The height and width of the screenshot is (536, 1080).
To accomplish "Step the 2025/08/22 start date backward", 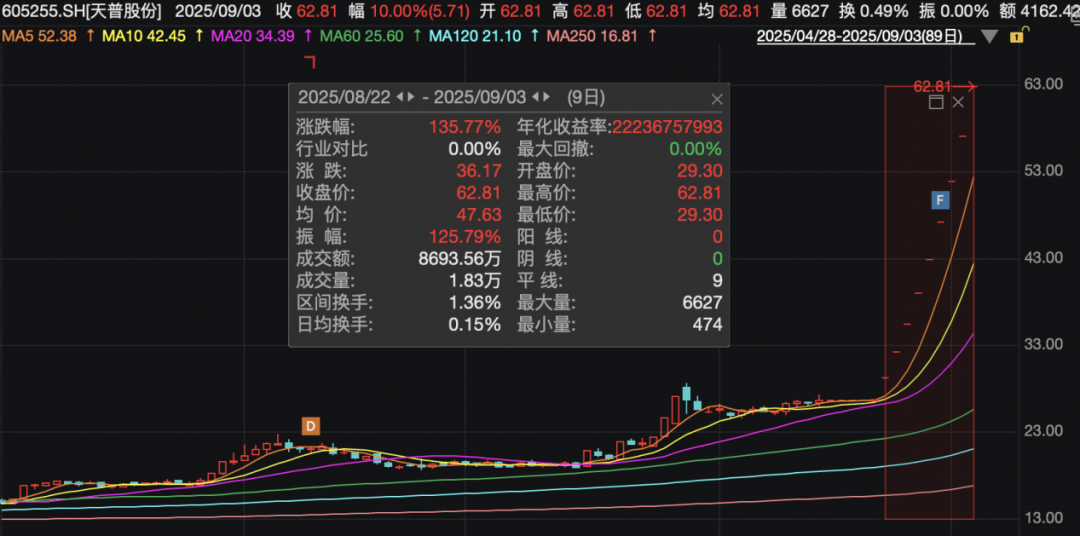I will tap(400, 98).
